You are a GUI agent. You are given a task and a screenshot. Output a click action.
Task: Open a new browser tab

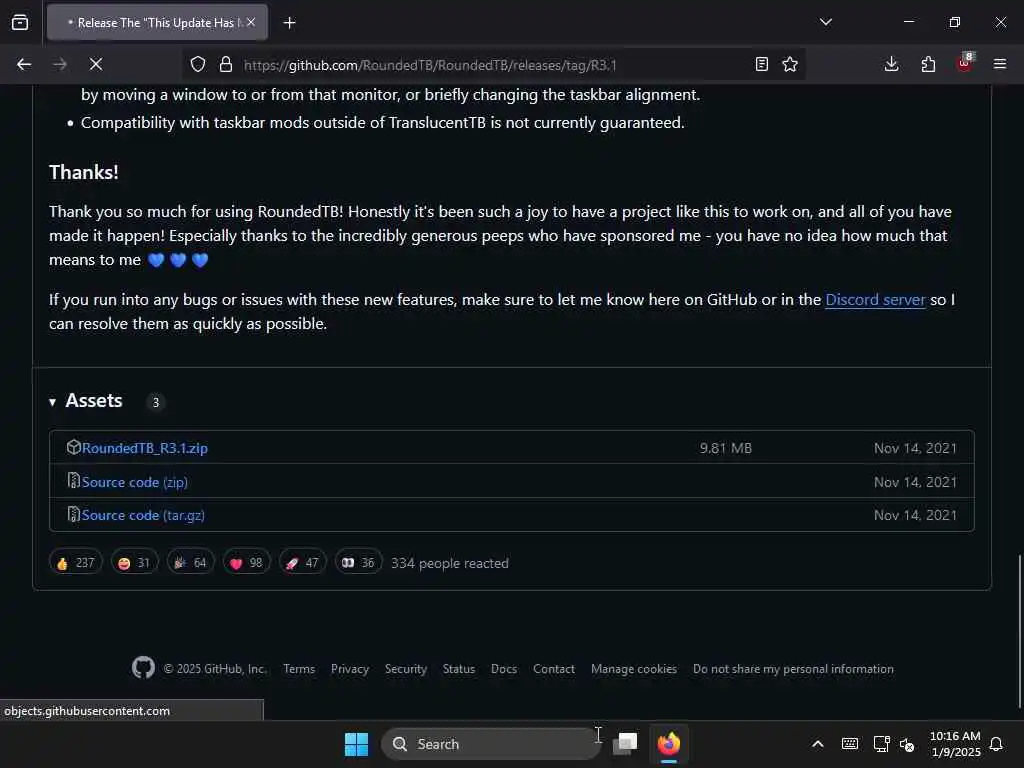point(289,23)
